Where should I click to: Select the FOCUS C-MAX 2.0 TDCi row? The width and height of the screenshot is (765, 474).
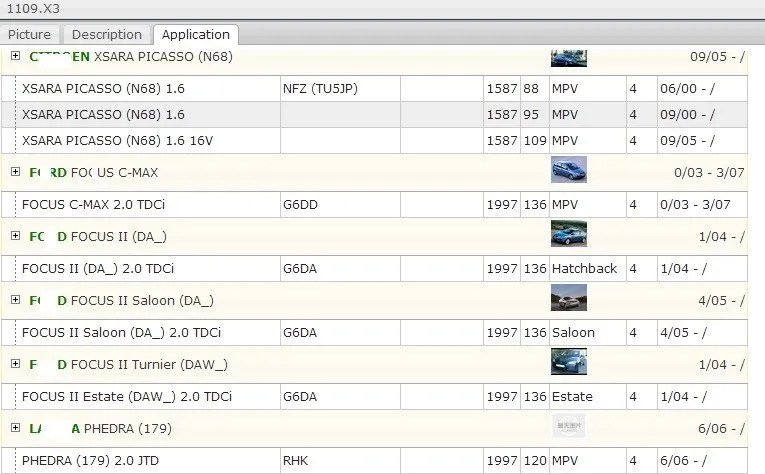[x=374, y=204]
